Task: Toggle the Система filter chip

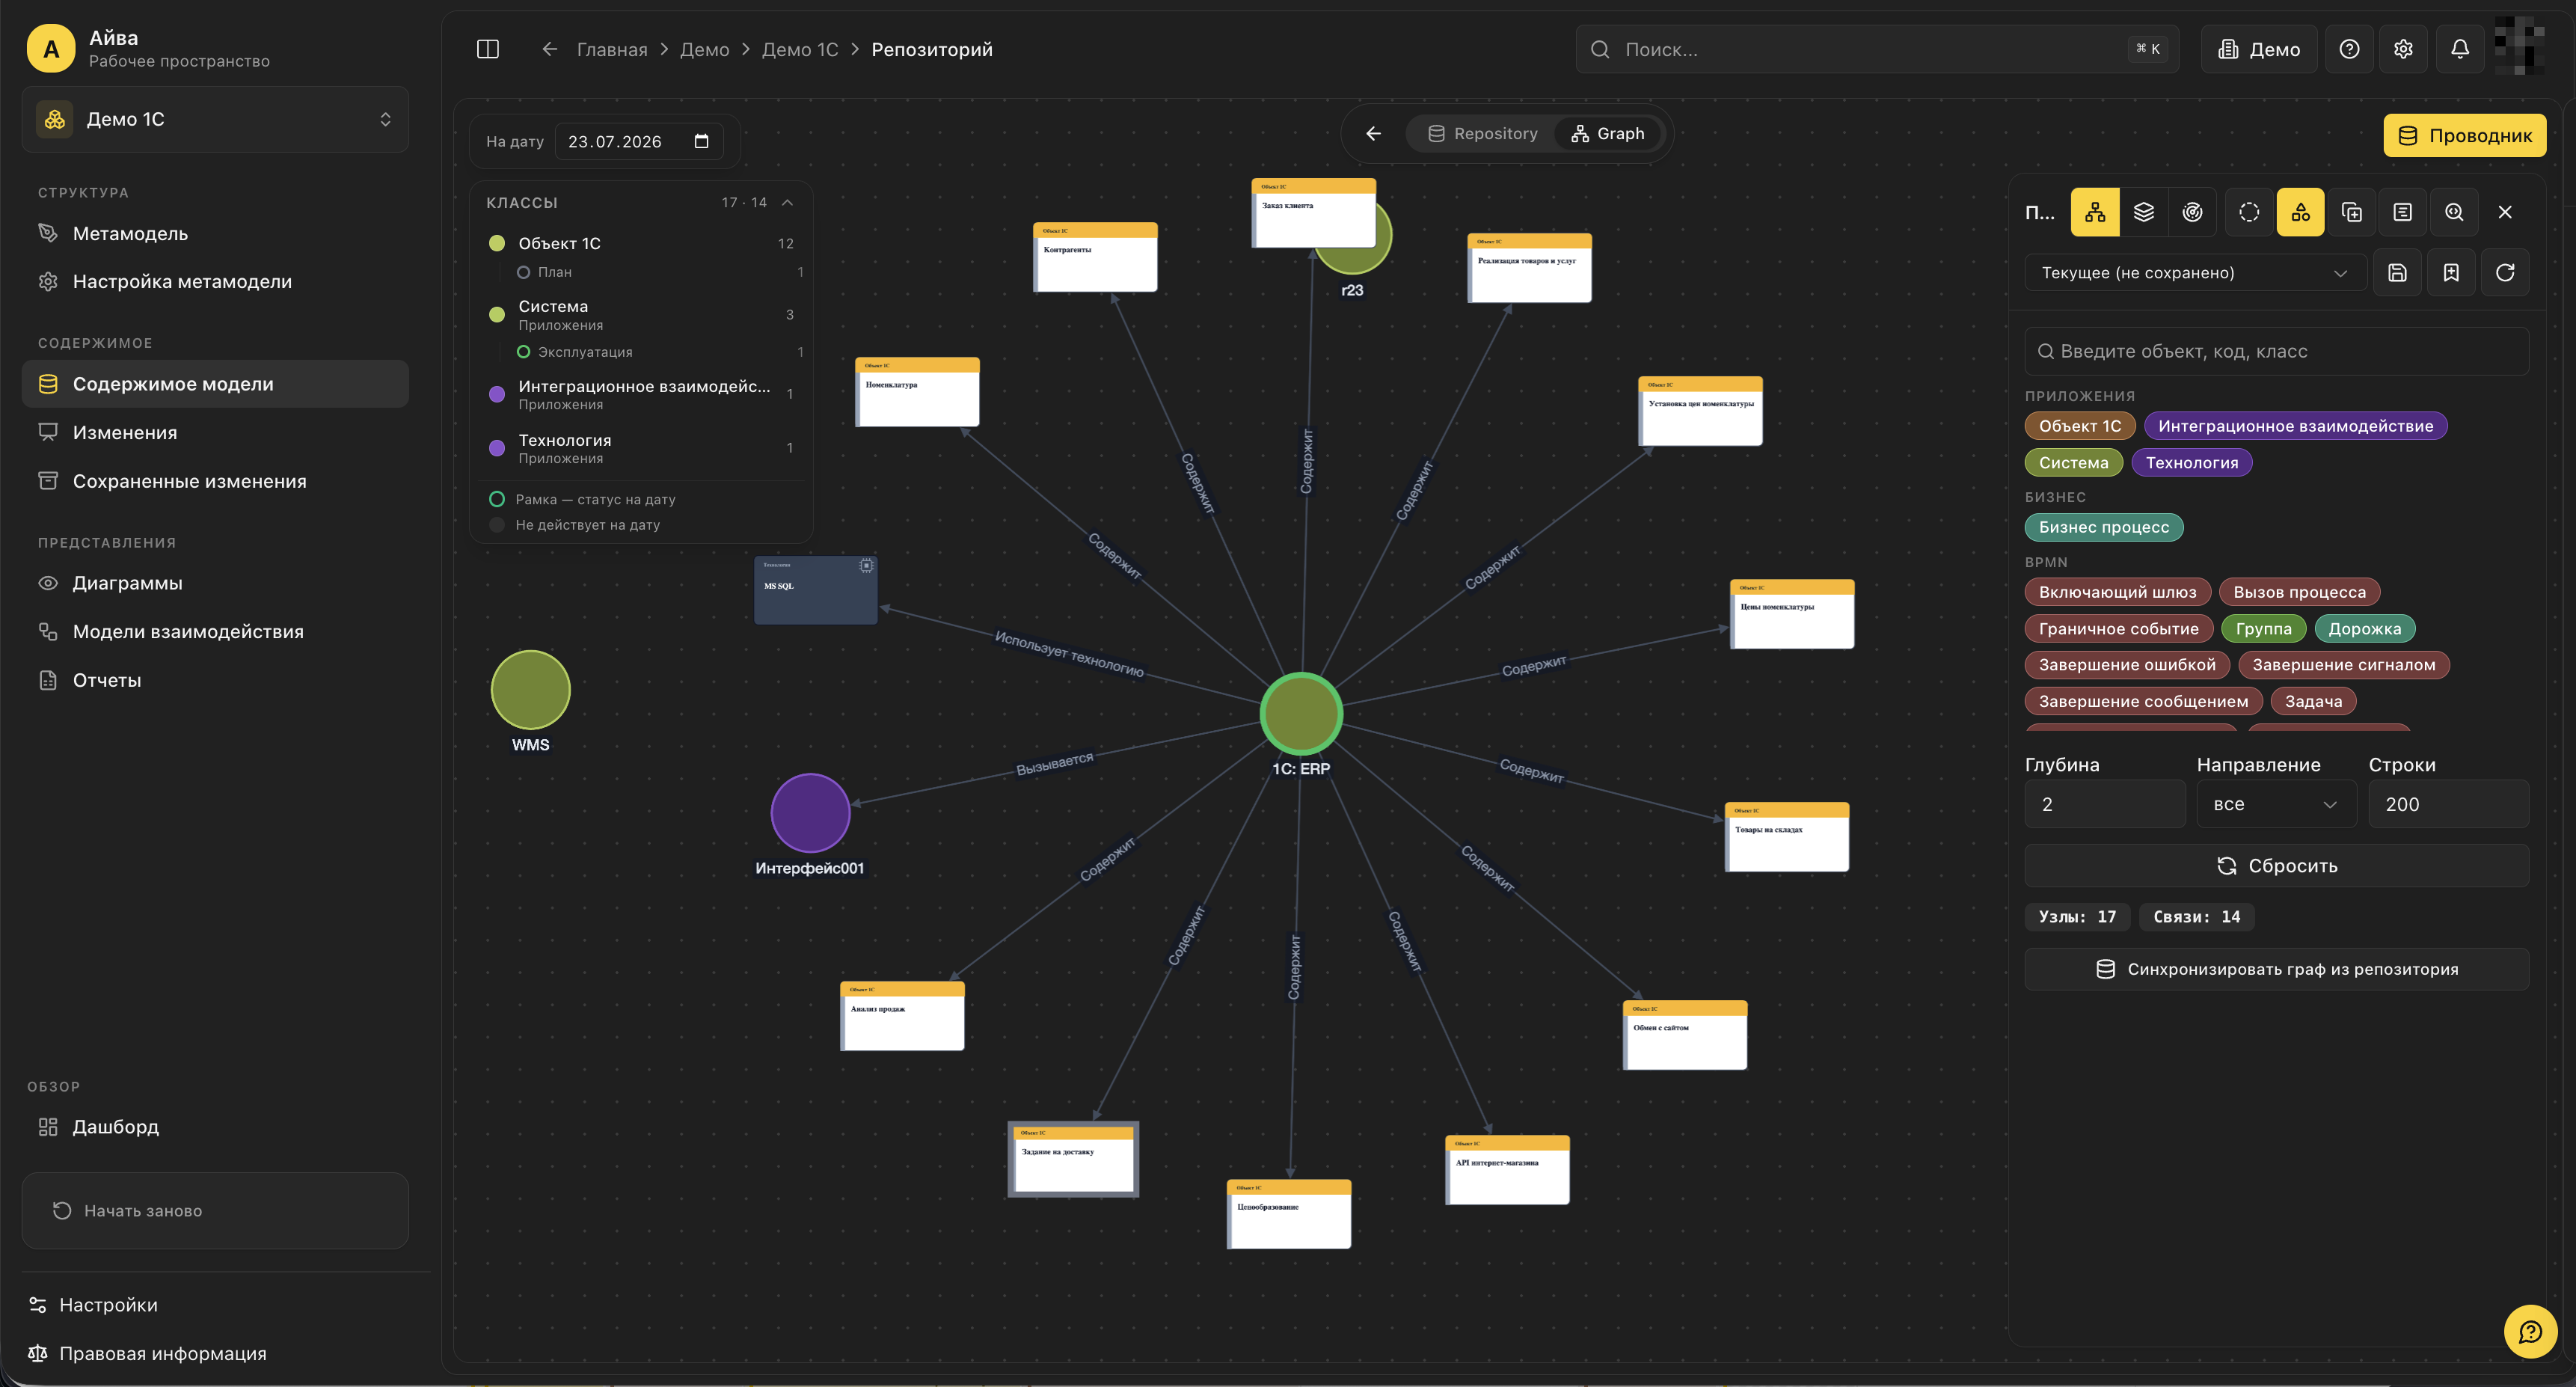Action: [x=2074, y=463]
